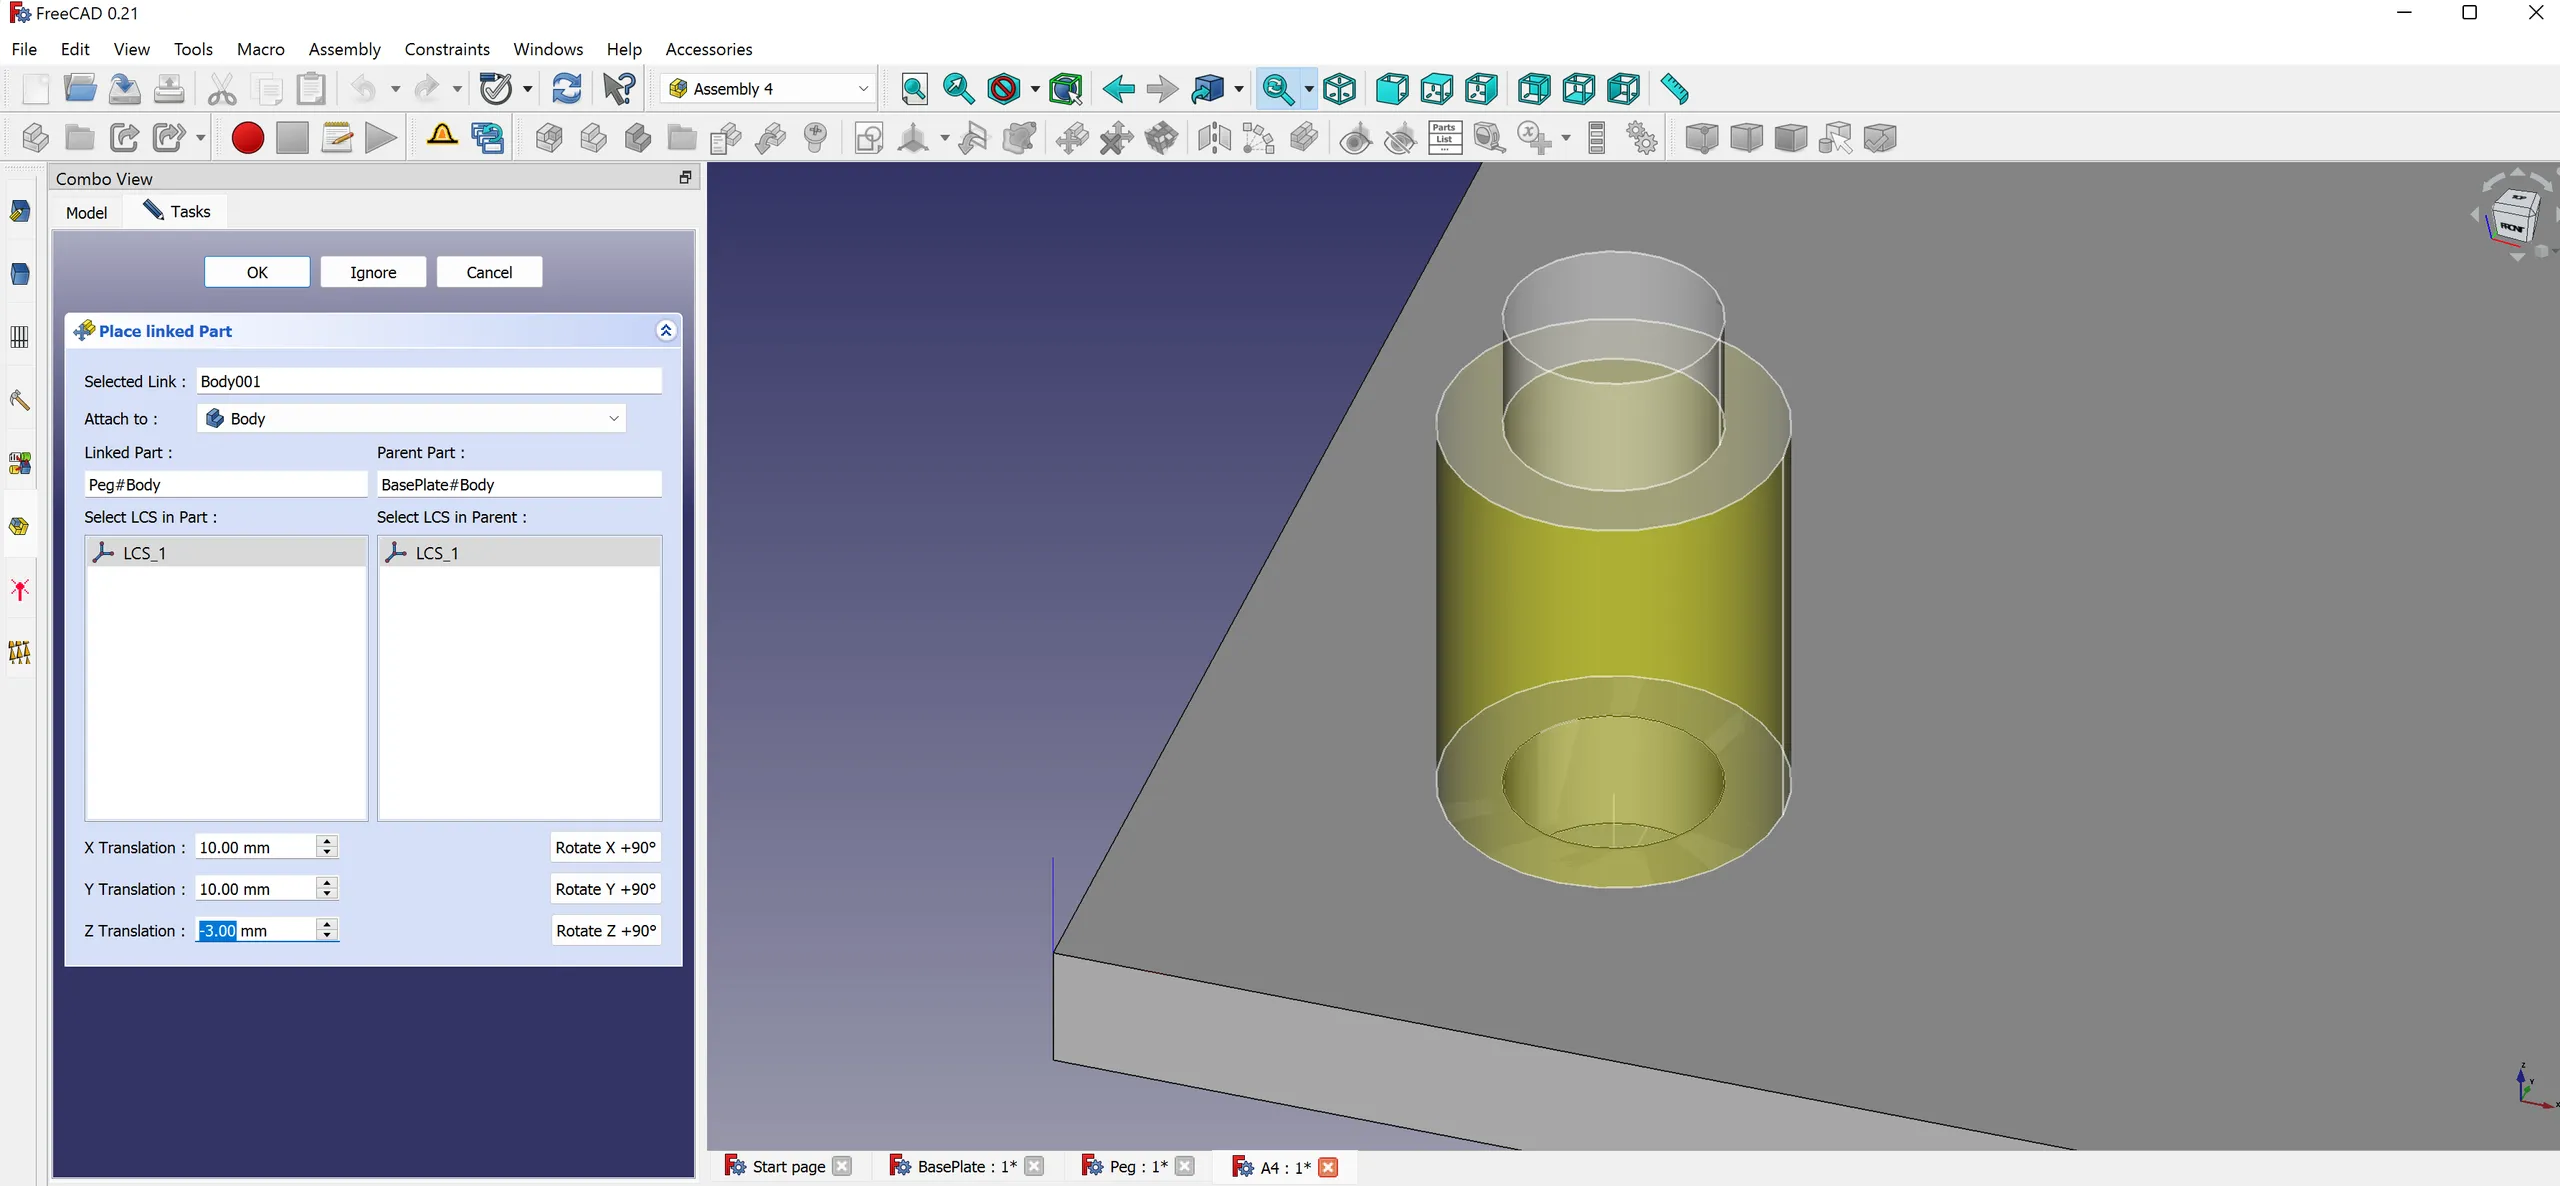Screen dimensions: 2560x1186
Task: Increase the X Translation spinner value
Action: point(327,841)
